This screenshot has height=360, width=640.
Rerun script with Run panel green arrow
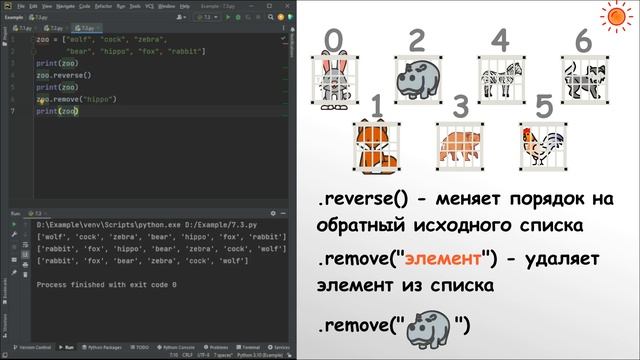coord(14,224)
